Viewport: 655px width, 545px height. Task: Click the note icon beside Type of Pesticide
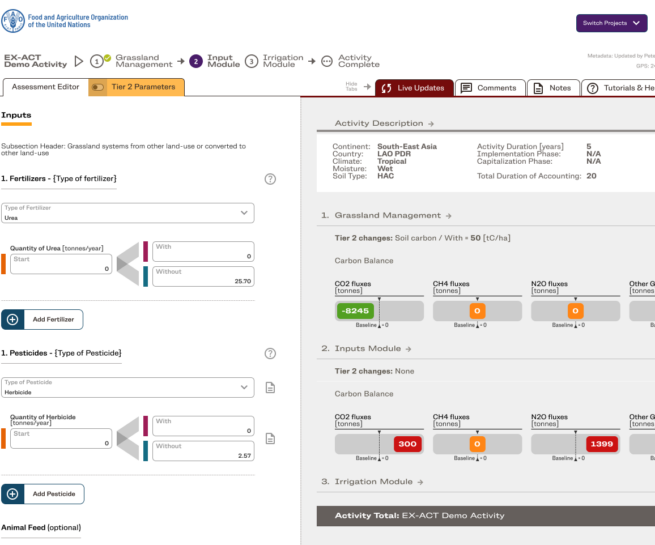coord(270,388)
